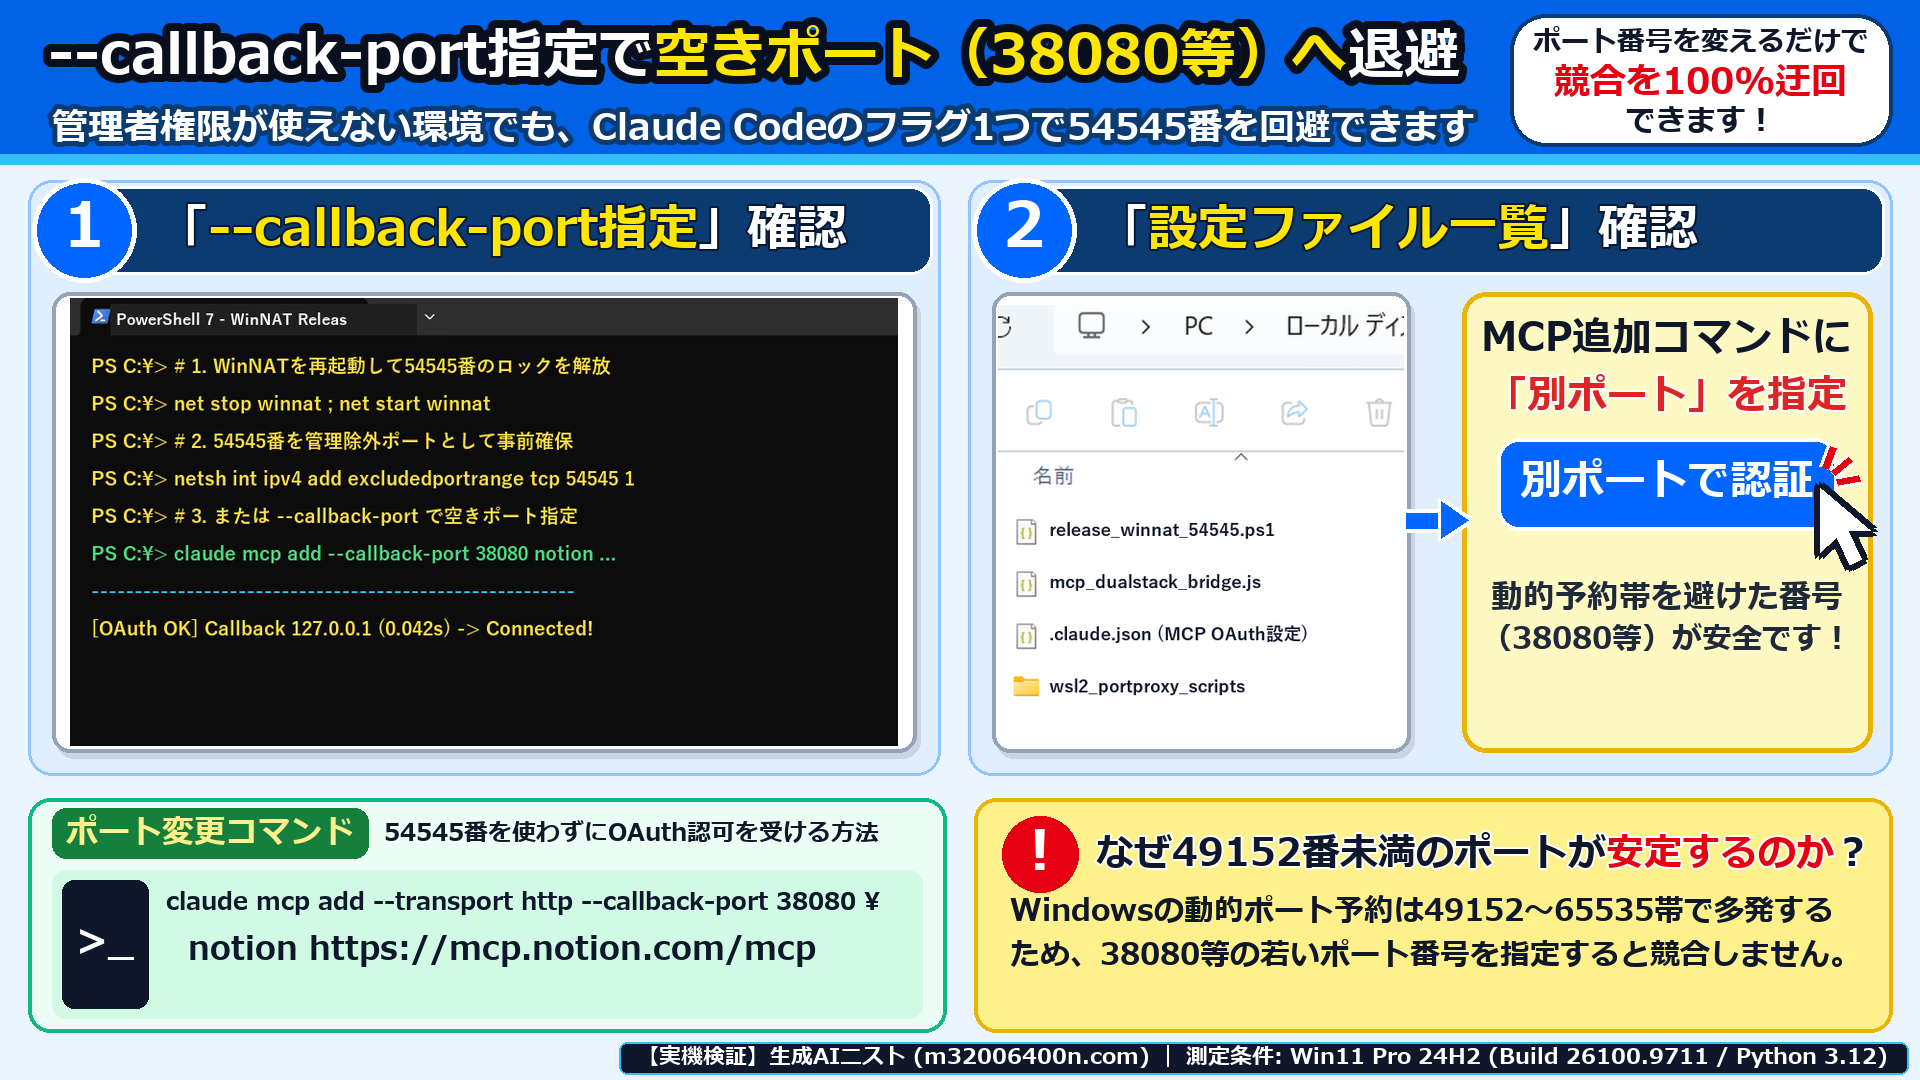Click the Delete trash icon in Explorer toolbar
Image resolution: width=1920 pixels, height=1080 pixels.
[1379, 412]
